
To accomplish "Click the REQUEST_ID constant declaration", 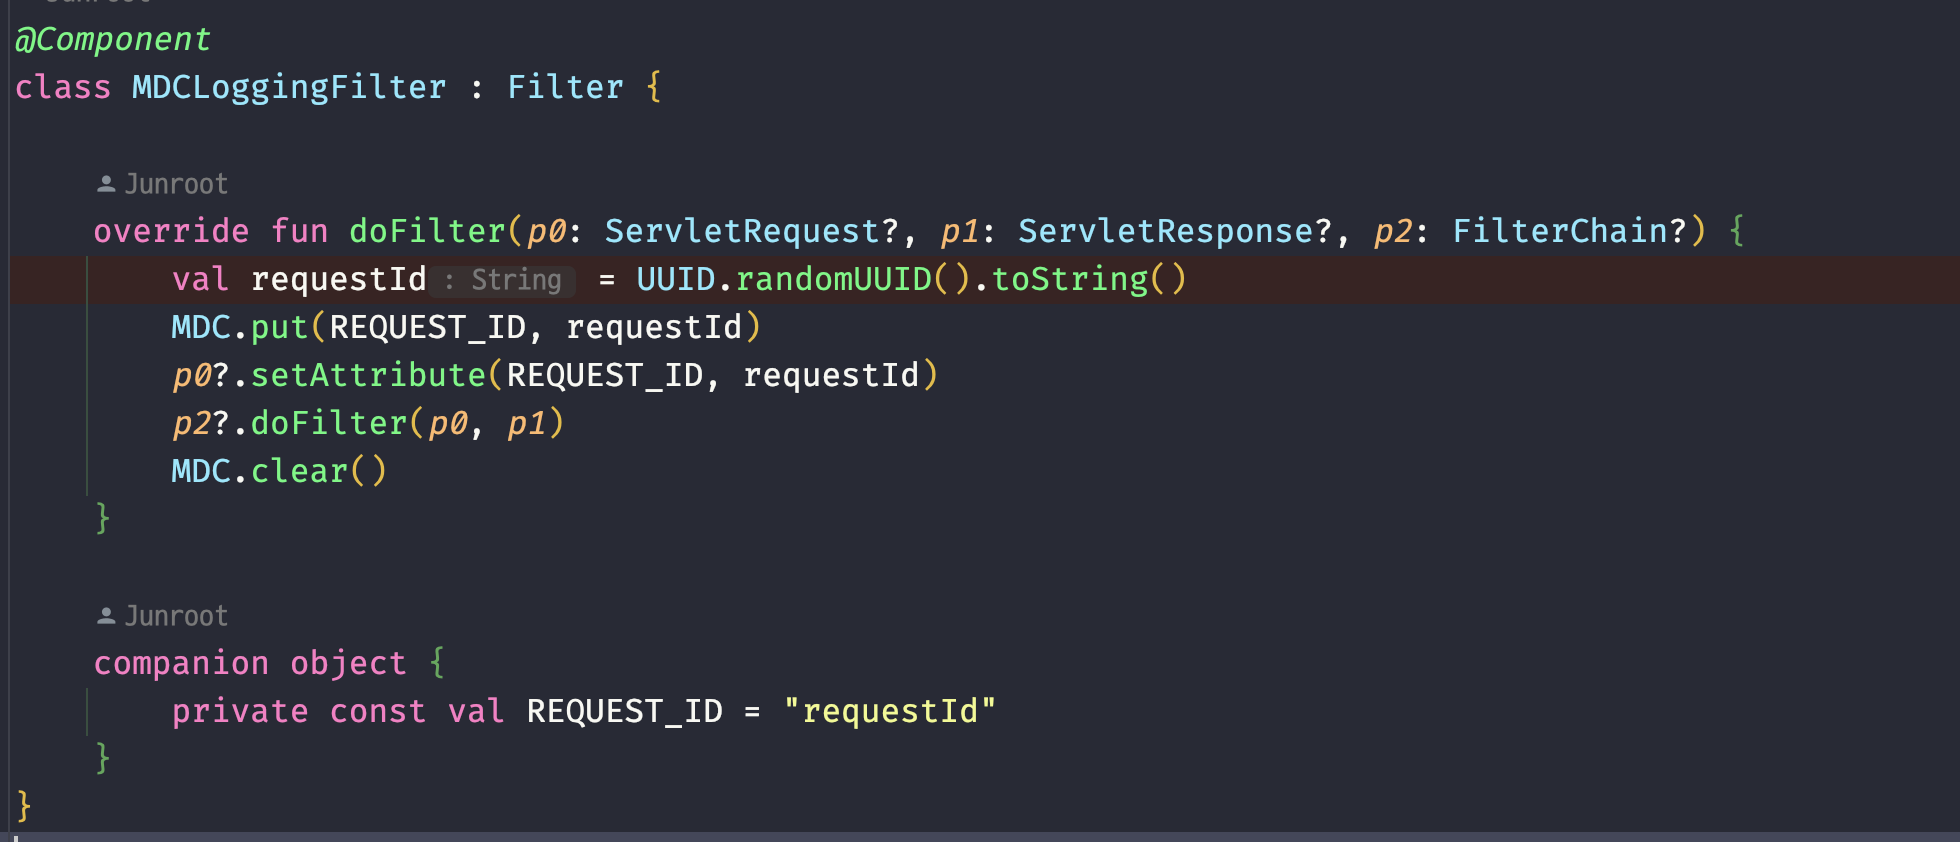I will click(x=624, y=711).
